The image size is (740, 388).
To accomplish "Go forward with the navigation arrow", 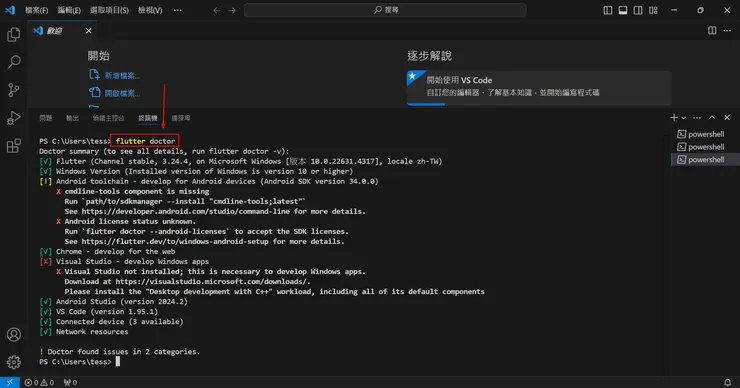I will (x=232, y=10).
